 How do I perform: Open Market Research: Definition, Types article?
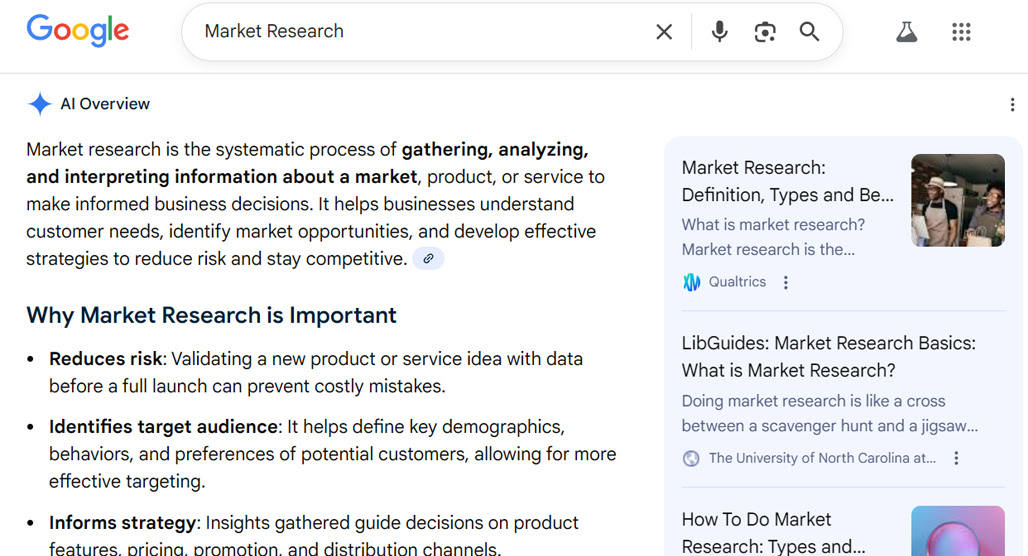pyautogui.click(x=787, y=181)
